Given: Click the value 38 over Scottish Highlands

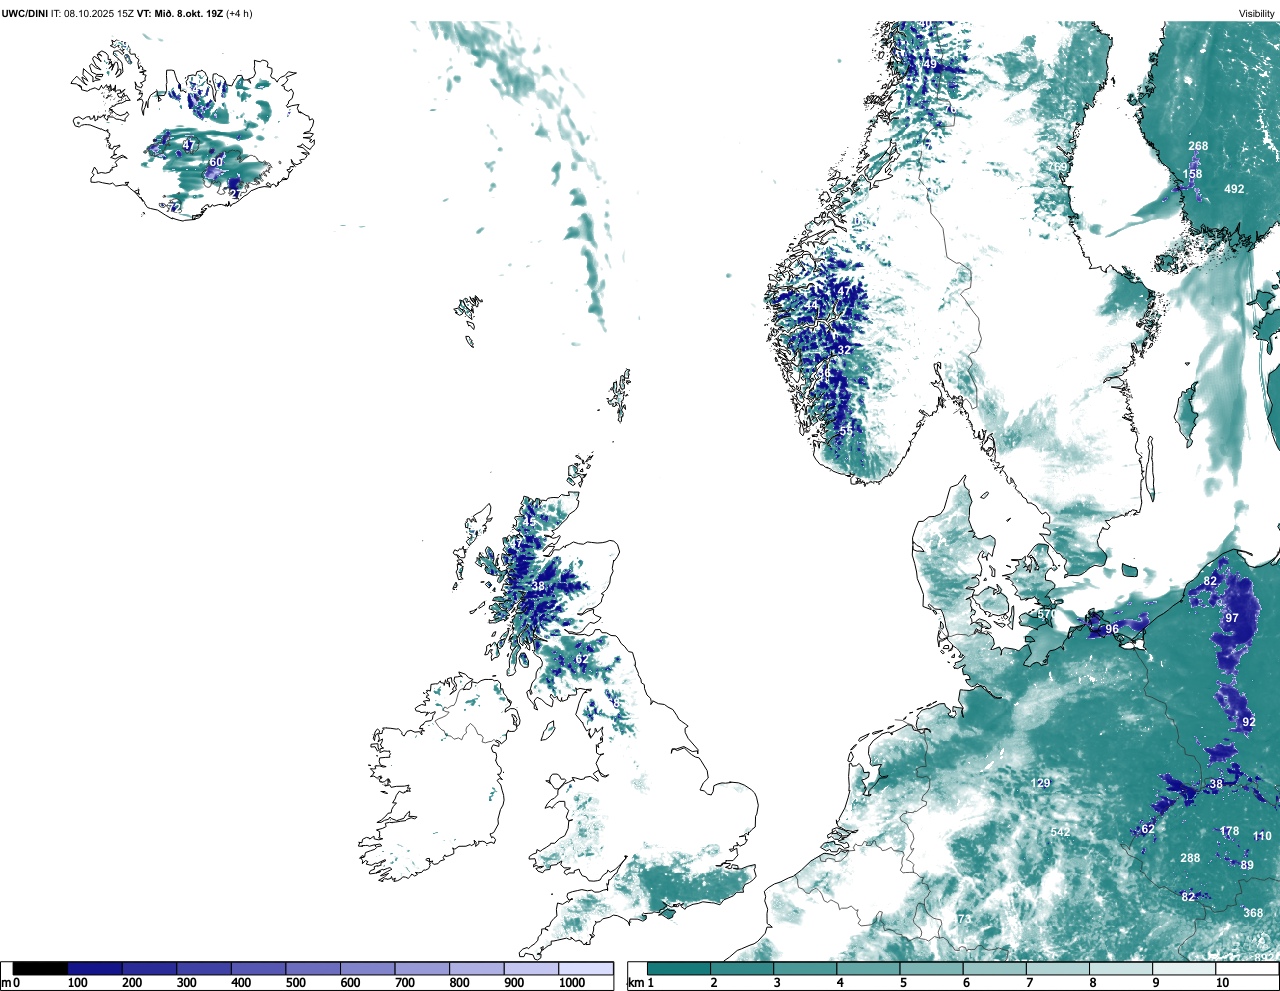Looking at the screenshot, I should (538, 586).
